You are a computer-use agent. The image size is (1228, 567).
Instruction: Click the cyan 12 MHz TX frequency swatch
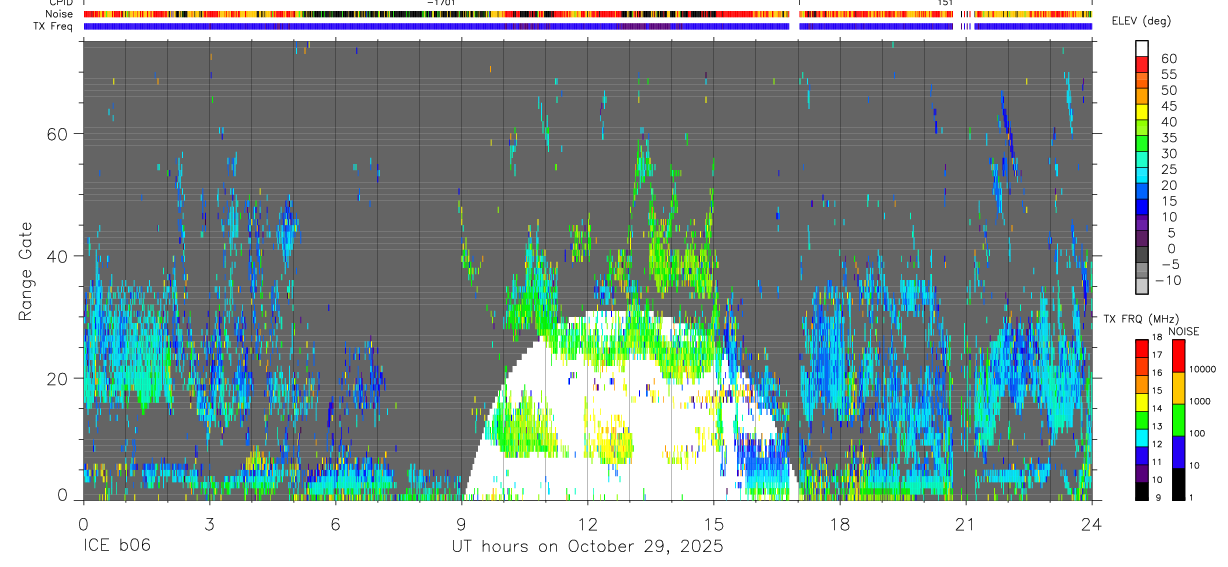click(1141, 437)
